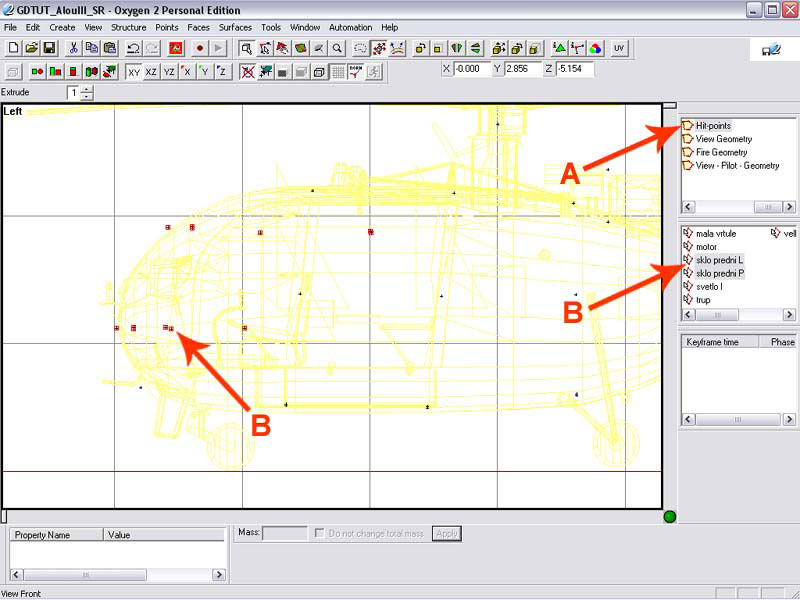Increase Extrude value with up arrow

(87, 89)
